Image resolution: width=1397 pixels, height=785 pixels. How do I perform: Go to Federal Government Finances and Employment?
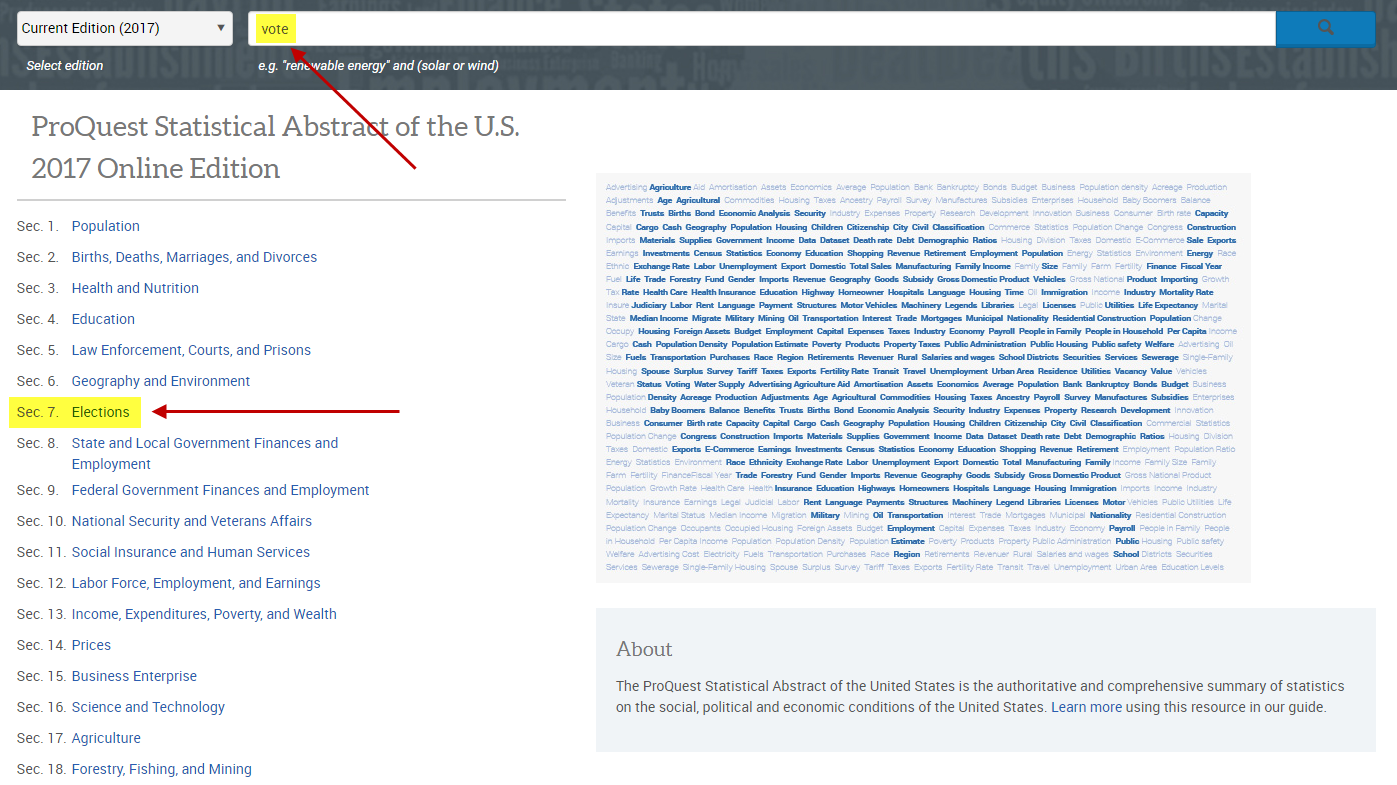click(220, 490)
